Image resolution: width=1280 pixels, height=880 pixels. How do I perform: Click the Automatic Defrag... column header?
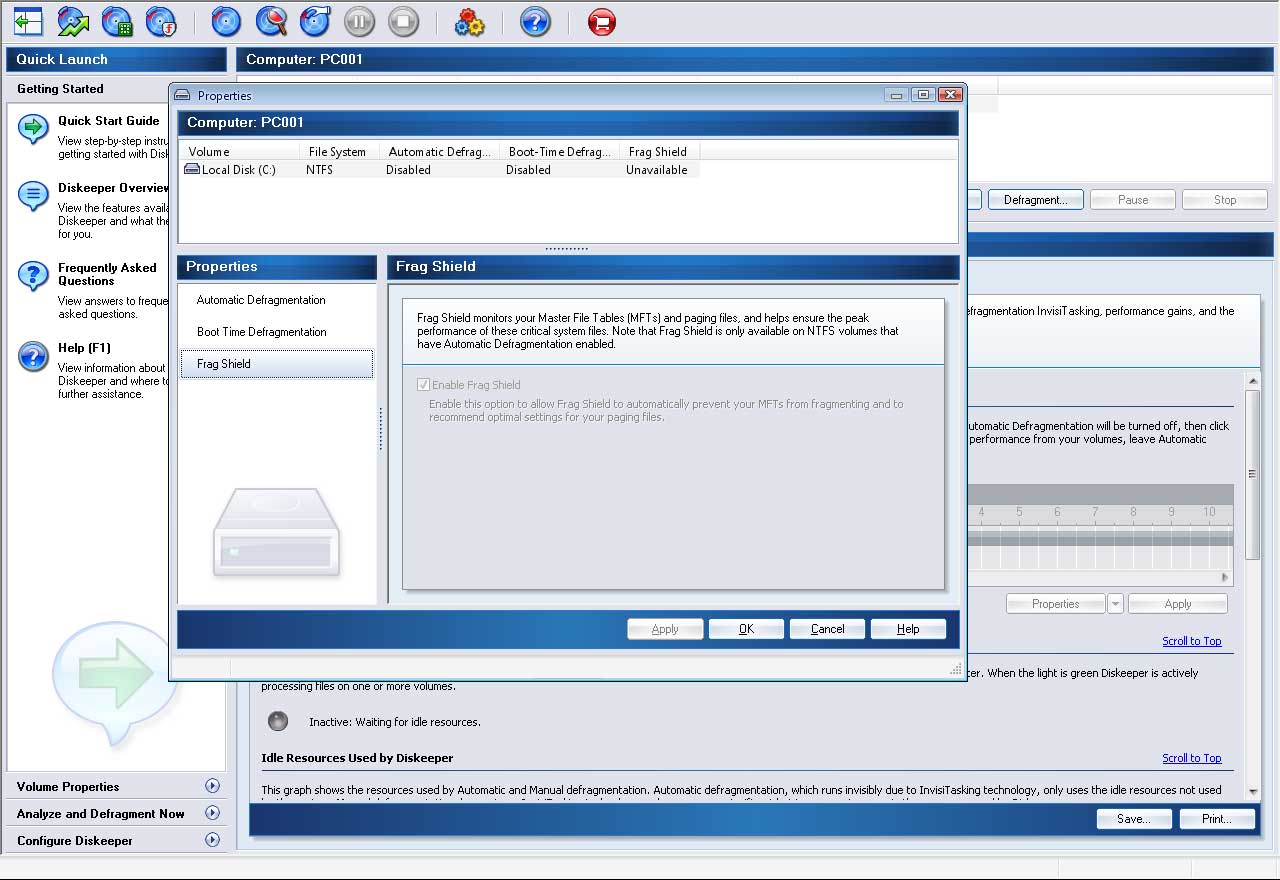tap(439, 152)
